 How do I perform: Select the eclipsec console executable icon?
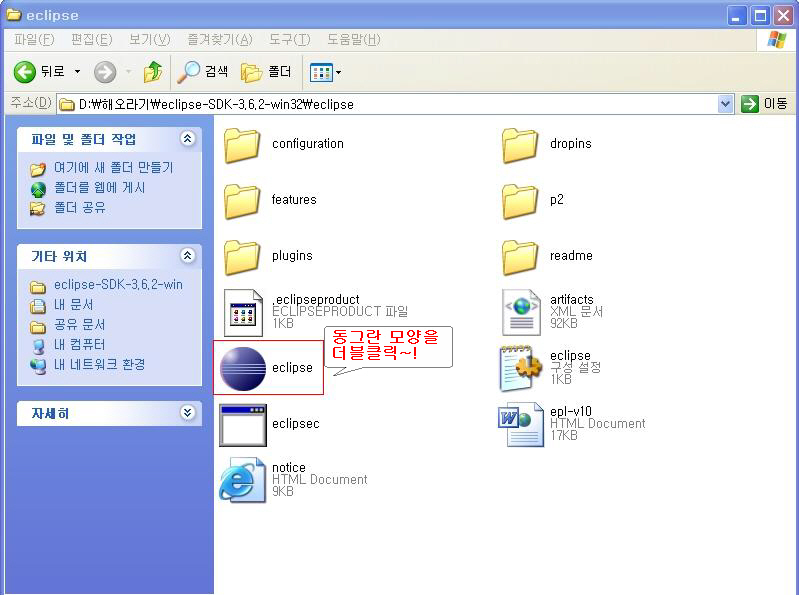coord(243,425)
